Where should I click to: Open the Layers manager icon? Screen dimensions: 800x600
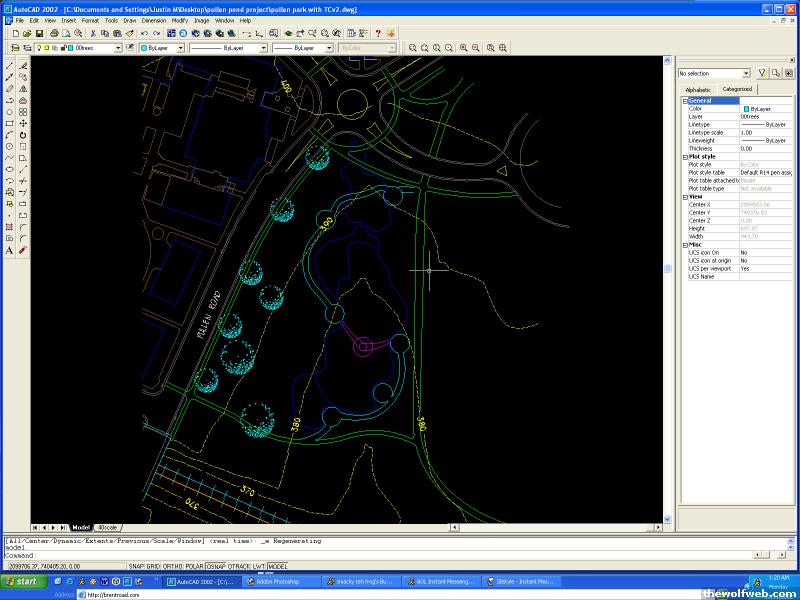(15, 47)
